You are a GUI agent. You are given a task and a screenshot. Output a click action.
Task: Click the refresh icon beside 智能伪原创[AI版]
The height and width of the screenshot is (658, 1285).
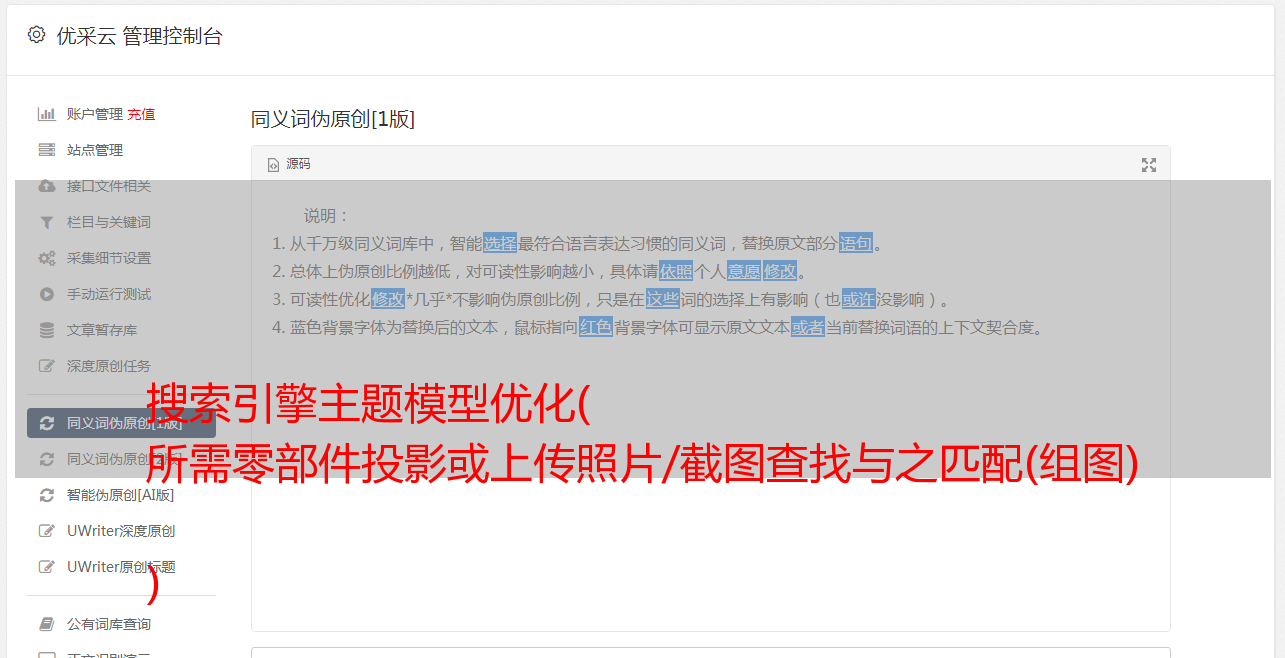coord(46,495)
